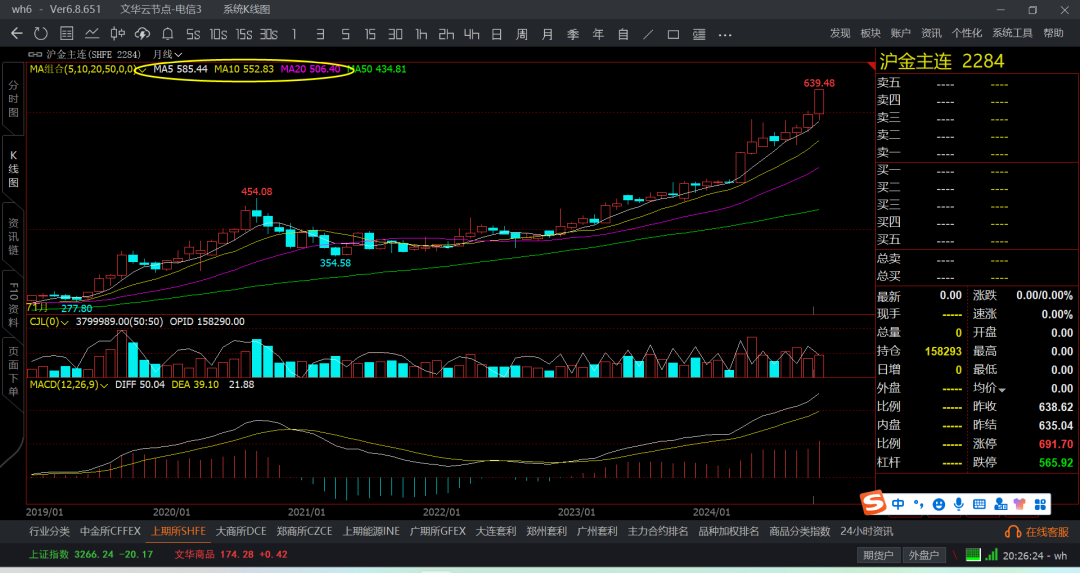Click the 期货户 account button
Screen dimensions: 1080x573
(x=878, y=555)
